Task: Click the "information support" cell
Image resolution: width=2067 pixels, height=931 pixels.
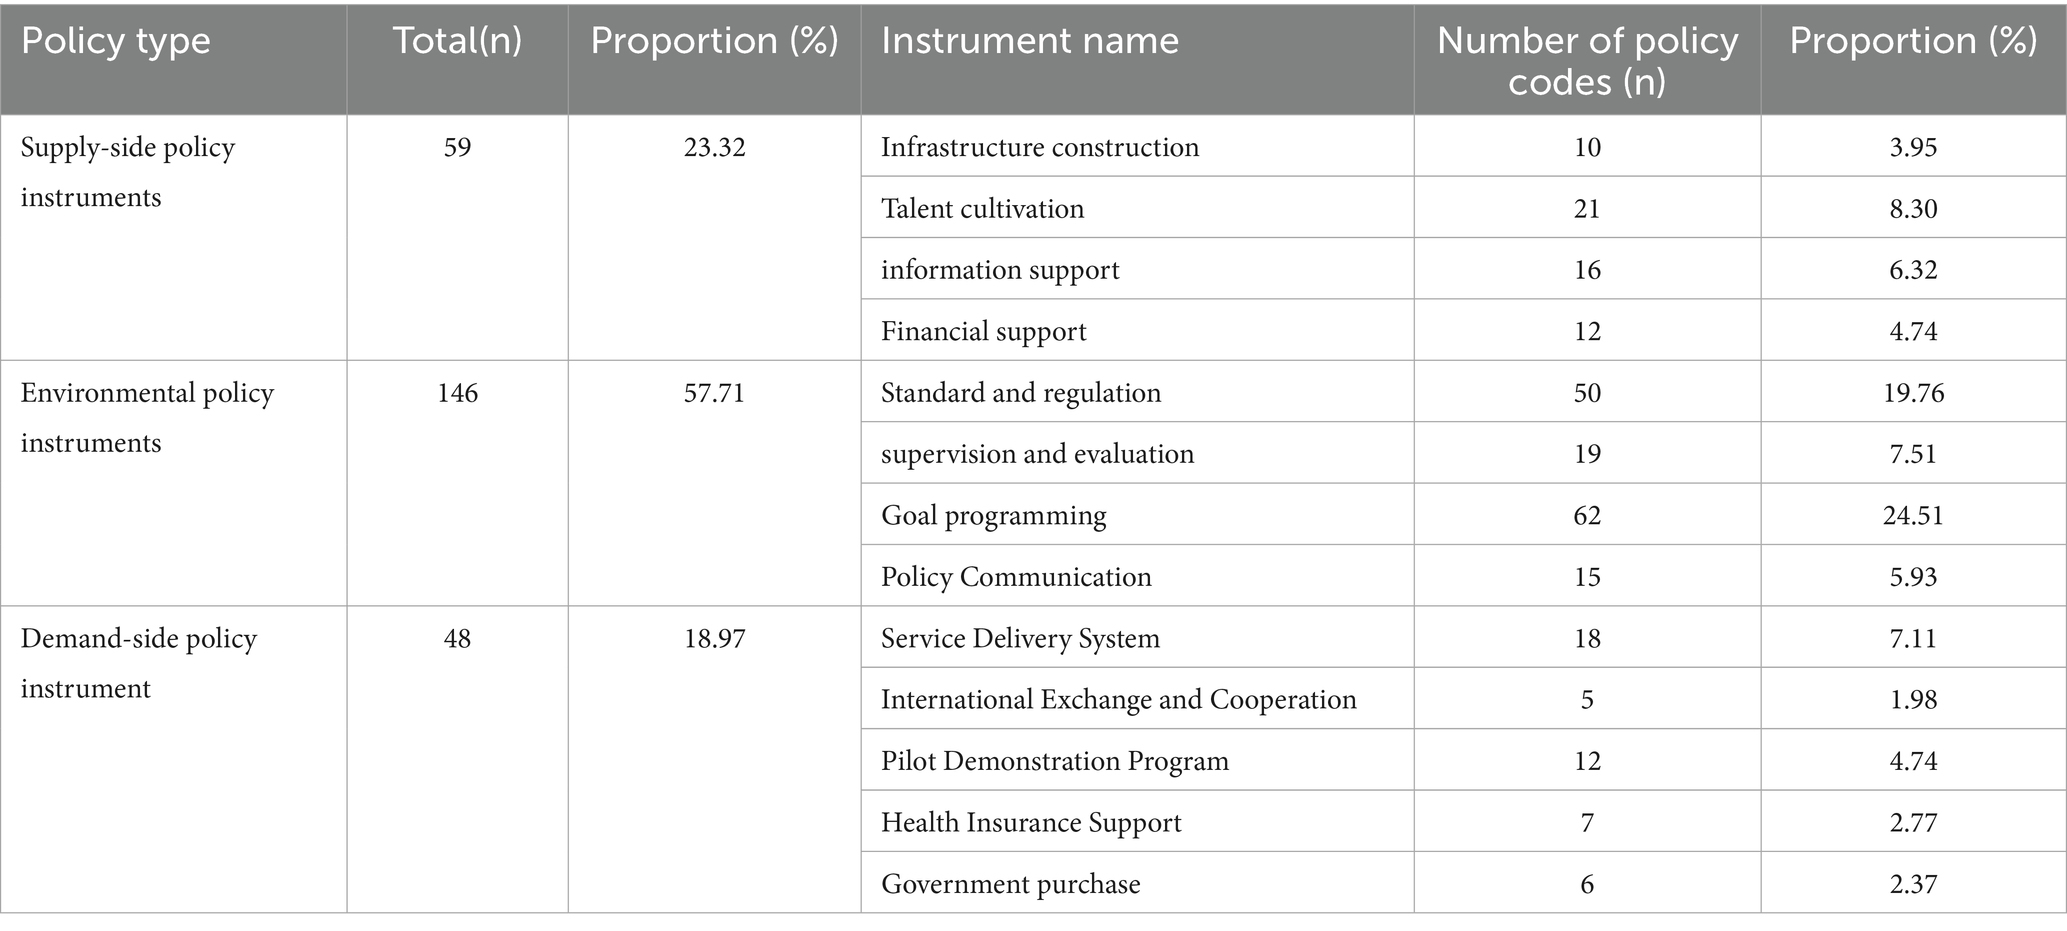Action: 1000,270
